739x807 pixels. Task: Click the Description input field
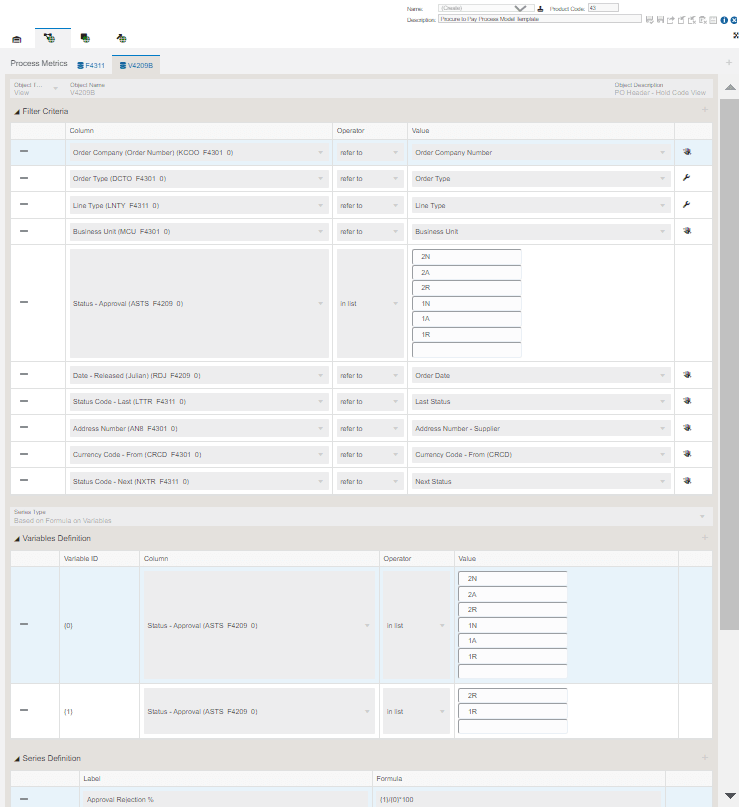coord(540,19)
